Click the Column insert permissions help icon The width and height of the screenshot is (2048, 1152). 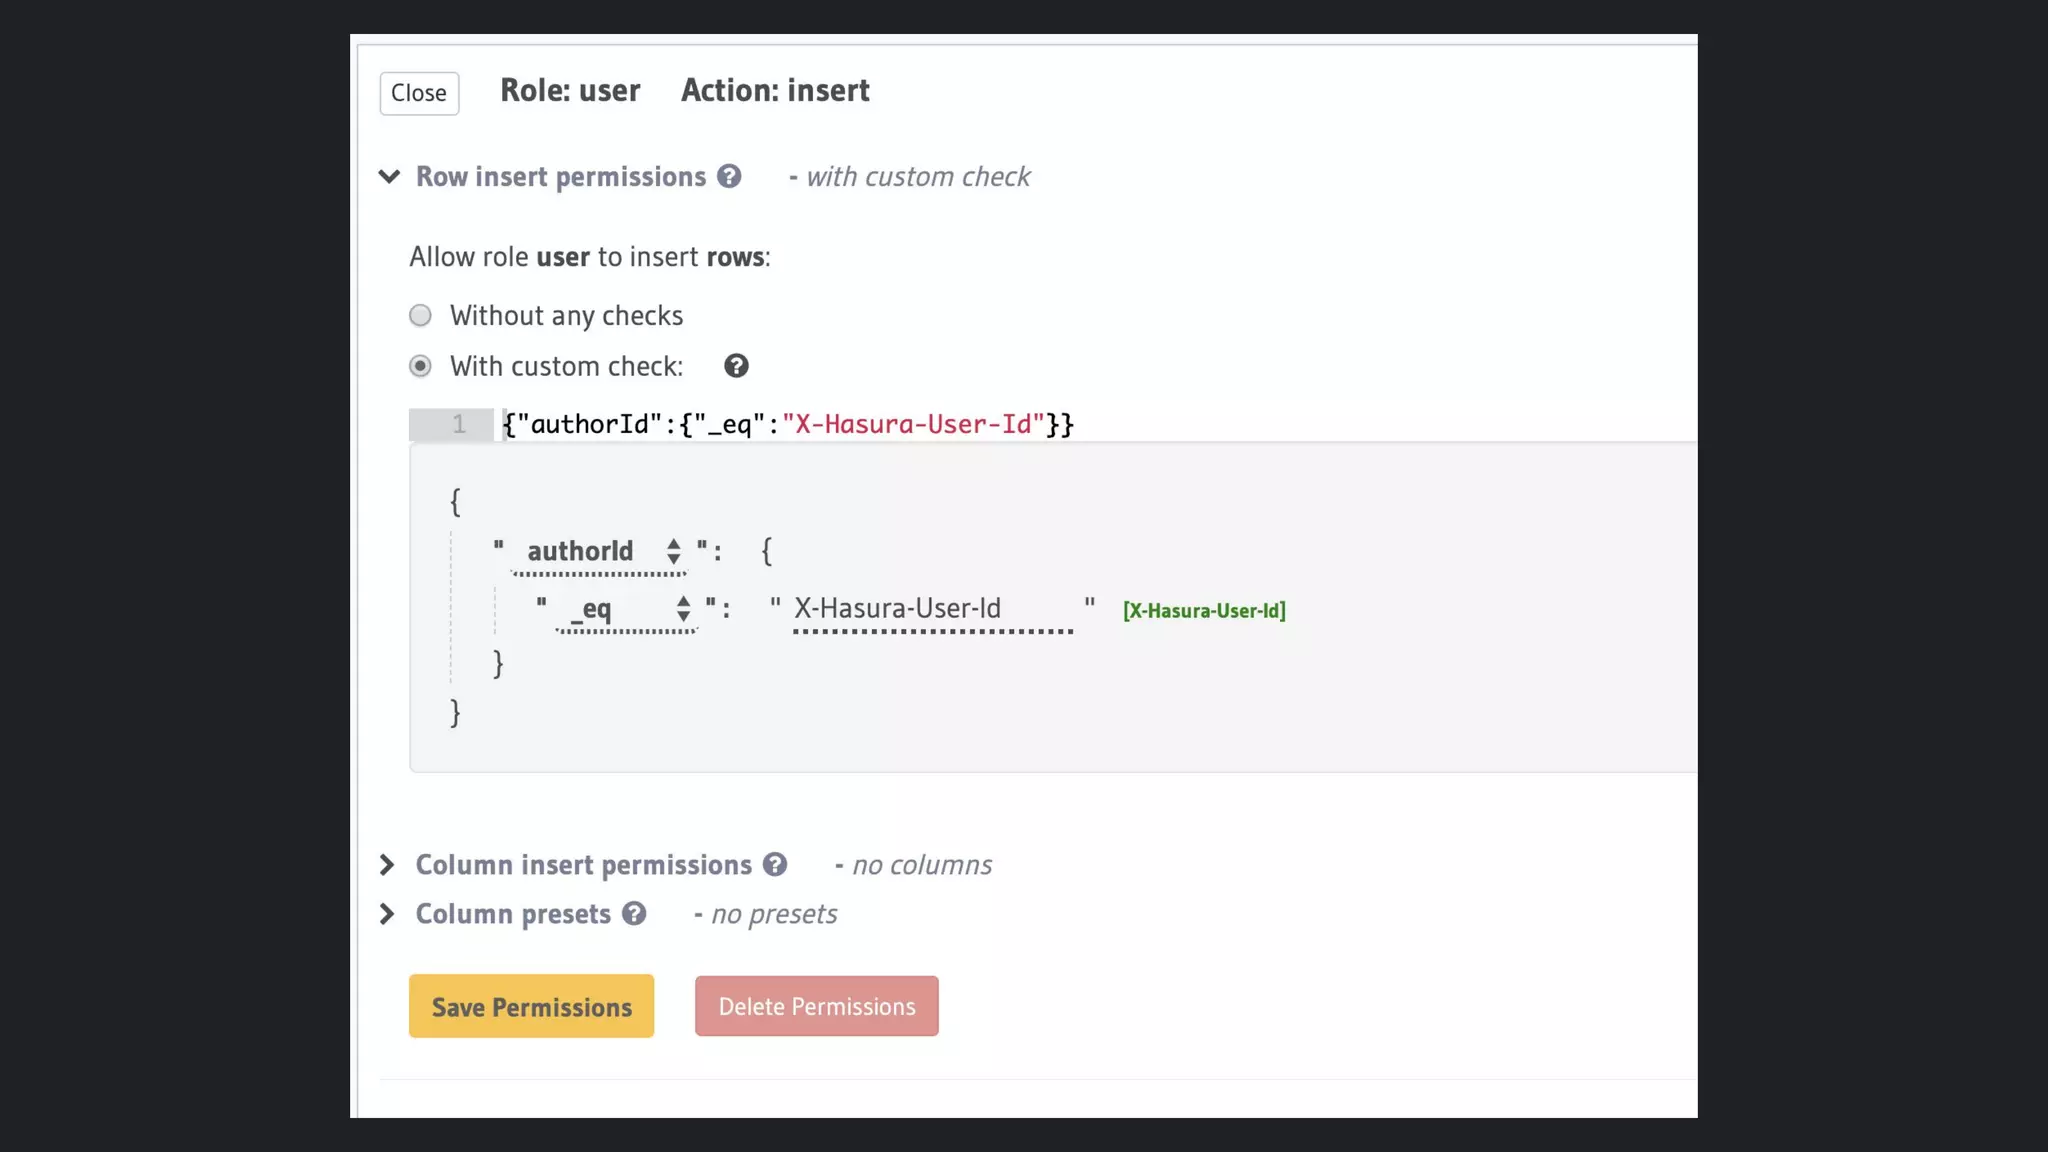(775, 865)
